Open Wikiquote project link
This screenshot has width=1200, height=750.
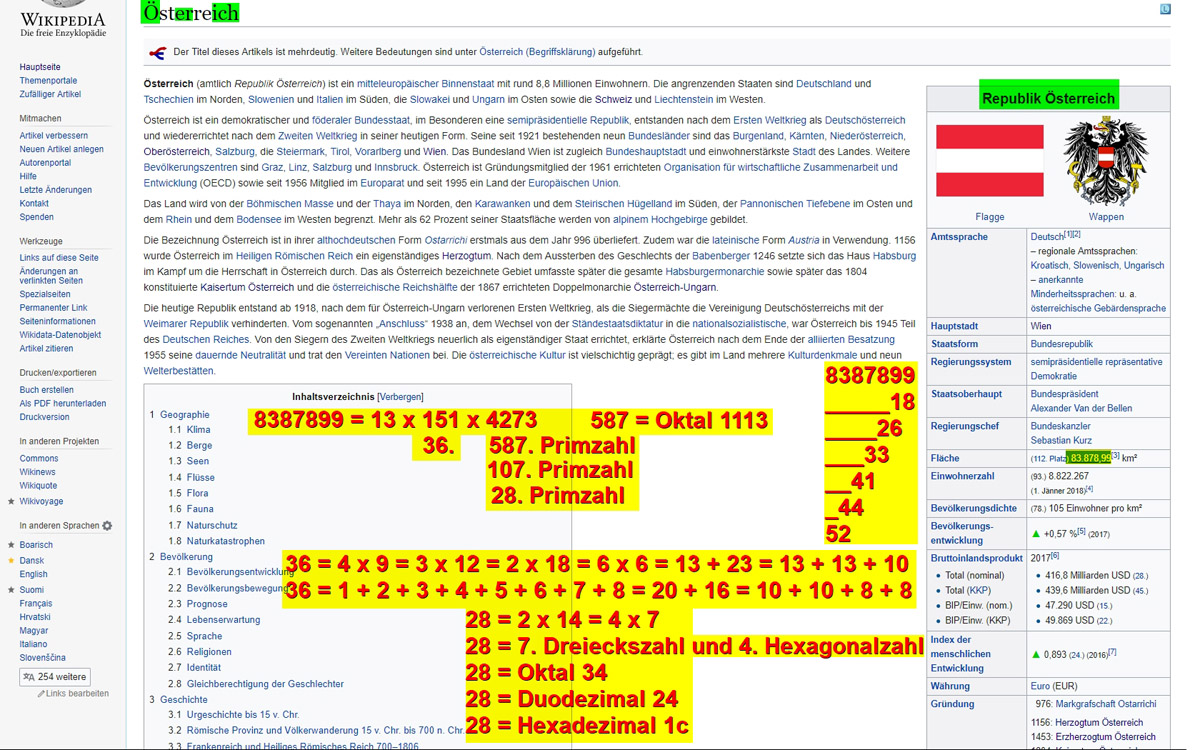pyautogui.click(x=40, y=486)
